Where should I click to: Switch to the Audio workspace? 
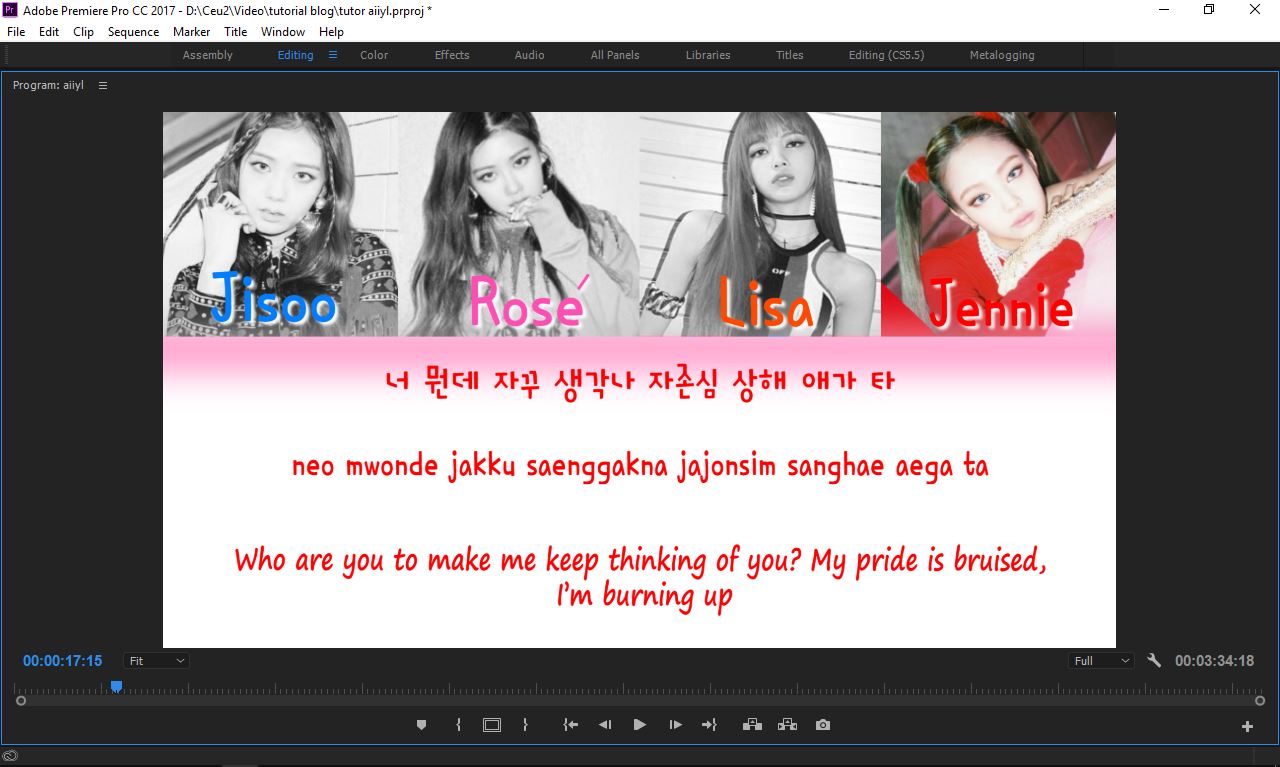click(x=530, y=55)
